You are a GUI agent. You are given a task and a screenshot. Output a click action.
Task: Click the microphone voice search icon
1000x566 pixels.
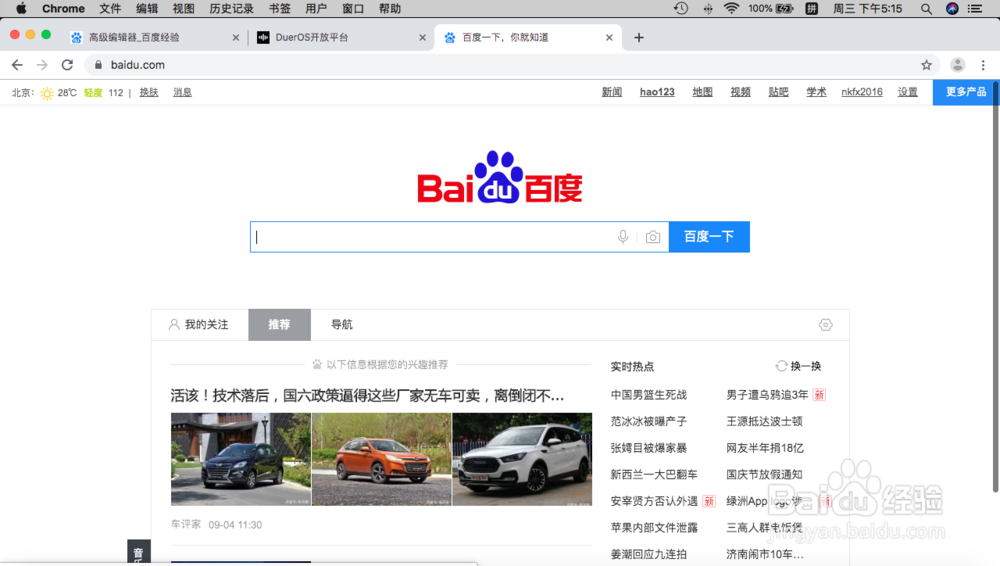coord(622,237)
